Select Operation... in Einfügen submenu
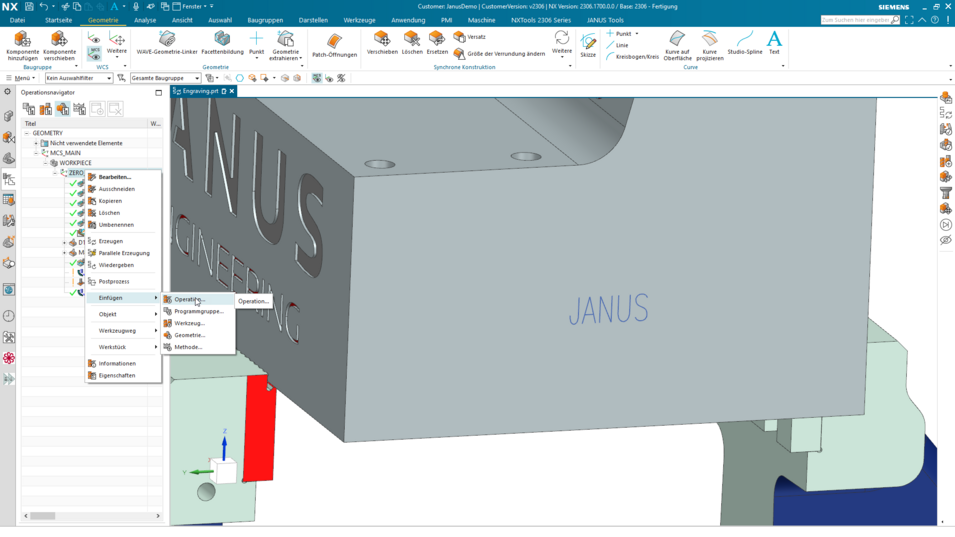Viewport: 955px width, 537px height. pyautogui.click(x=199, y=300)
